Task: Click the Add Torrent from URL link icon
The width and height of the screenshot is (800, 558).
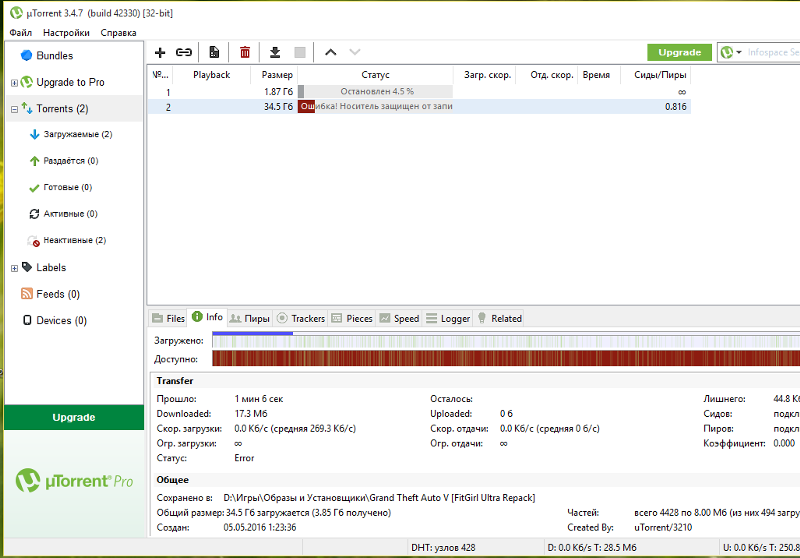Action: pyautogui.click(x=184, y=52)
